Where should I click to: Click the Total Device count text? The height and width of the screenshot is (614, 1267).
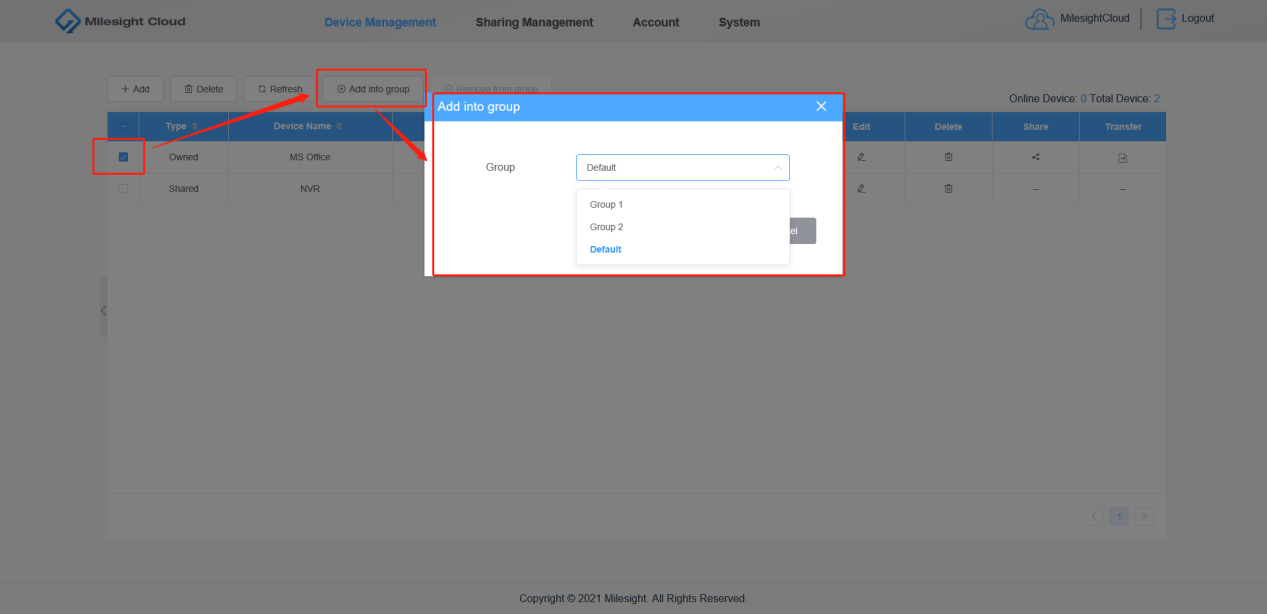pyautogui.click(x=1125, y=98)
